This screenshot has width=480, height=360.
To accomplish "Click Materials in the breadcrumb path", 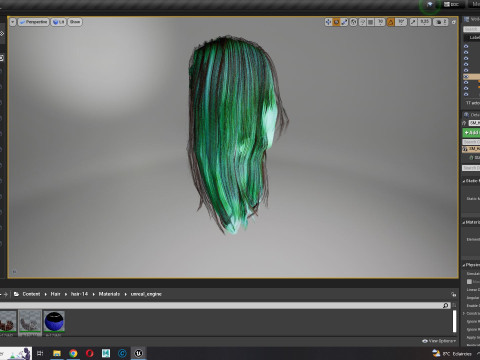I will pyautogui.click(x=109, y=294).
